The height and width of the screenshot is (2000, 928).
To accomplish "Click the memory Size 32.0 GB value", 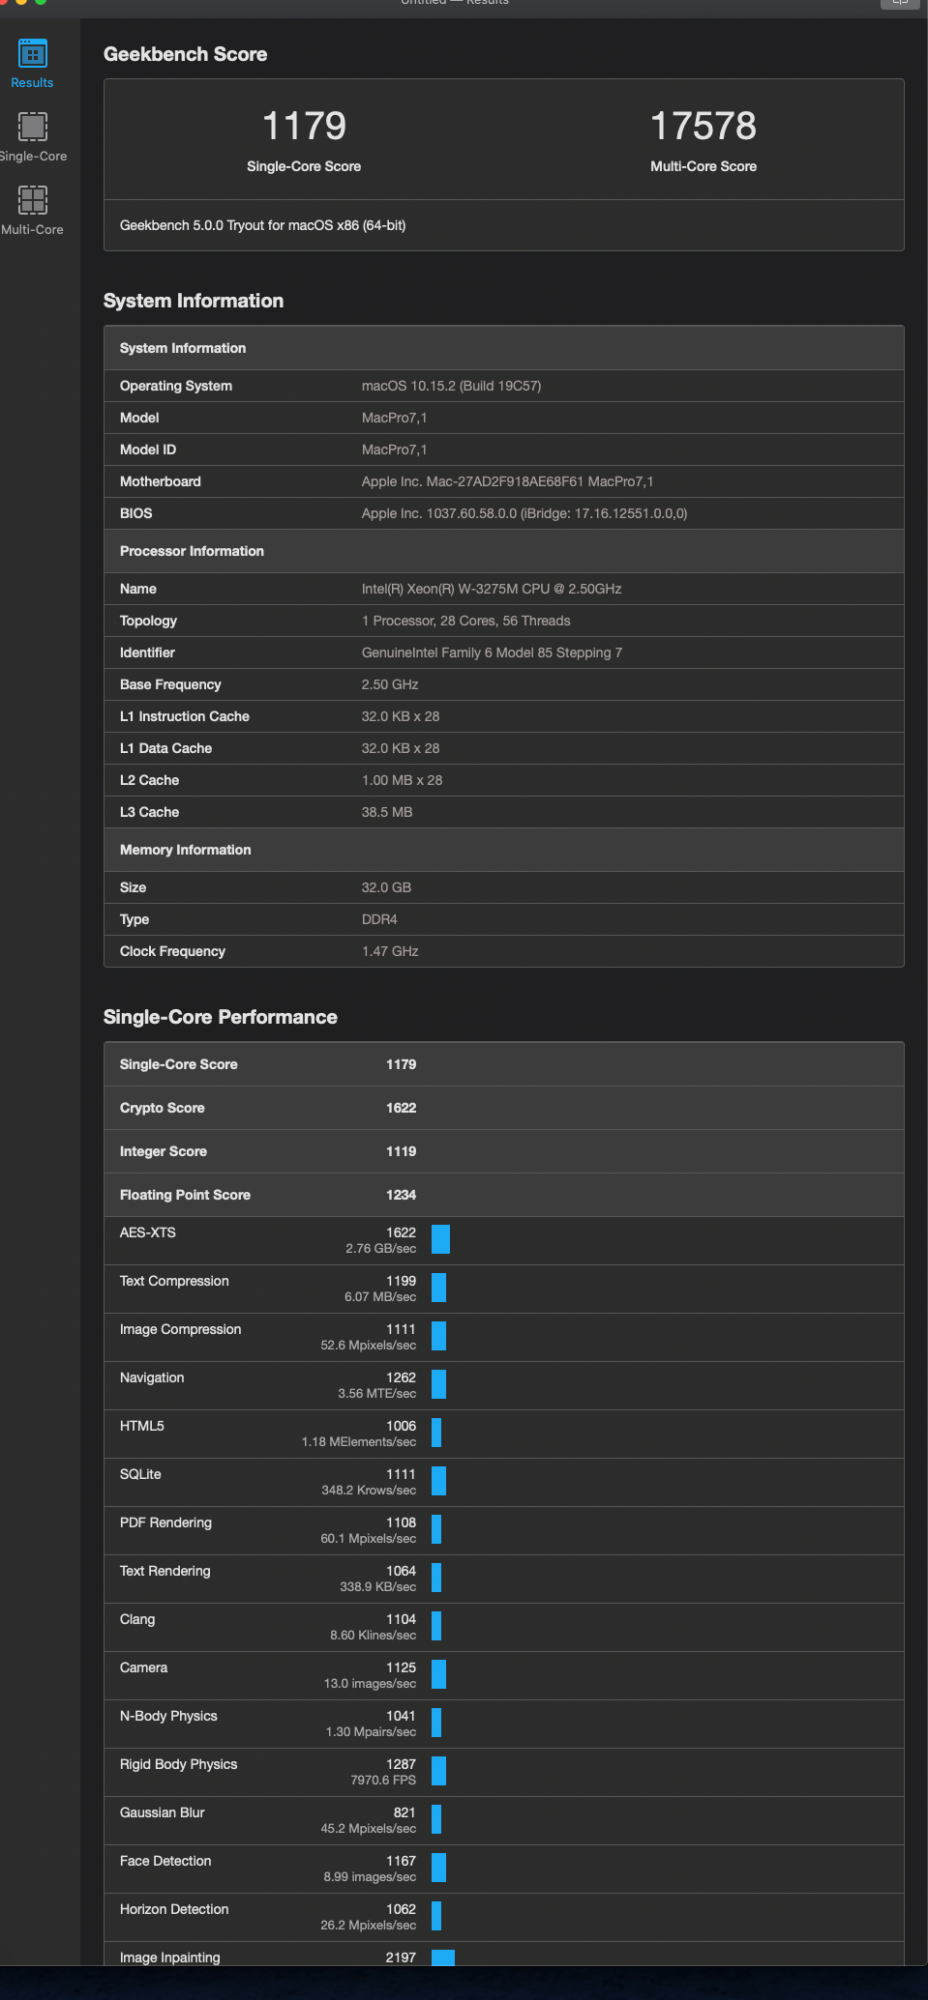I will click(x=386, y=888).
